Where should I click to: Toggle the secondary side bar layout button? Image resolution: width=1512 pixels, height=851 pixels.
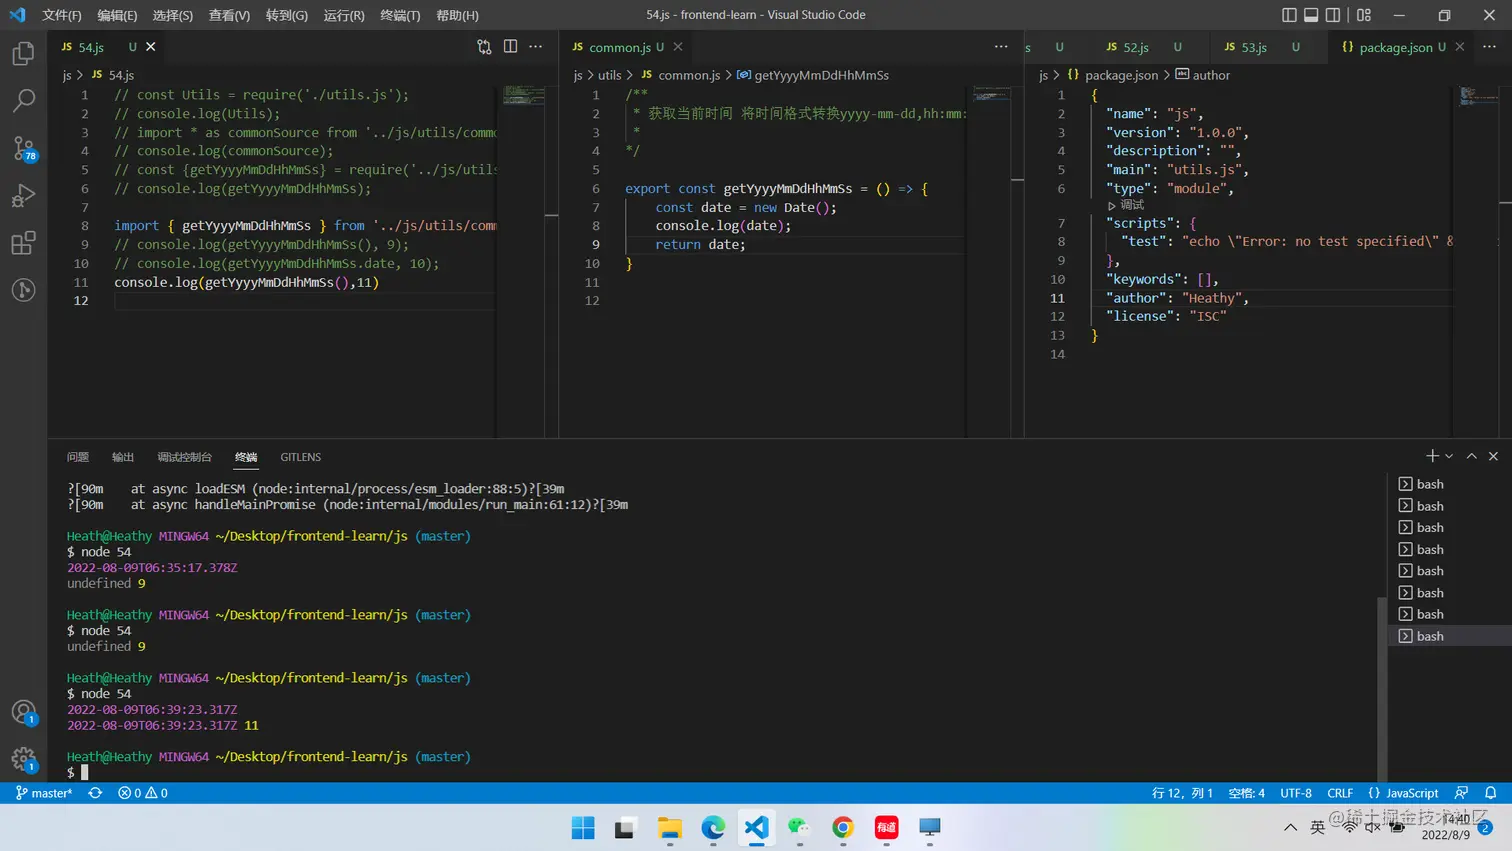click(1333, 15)
